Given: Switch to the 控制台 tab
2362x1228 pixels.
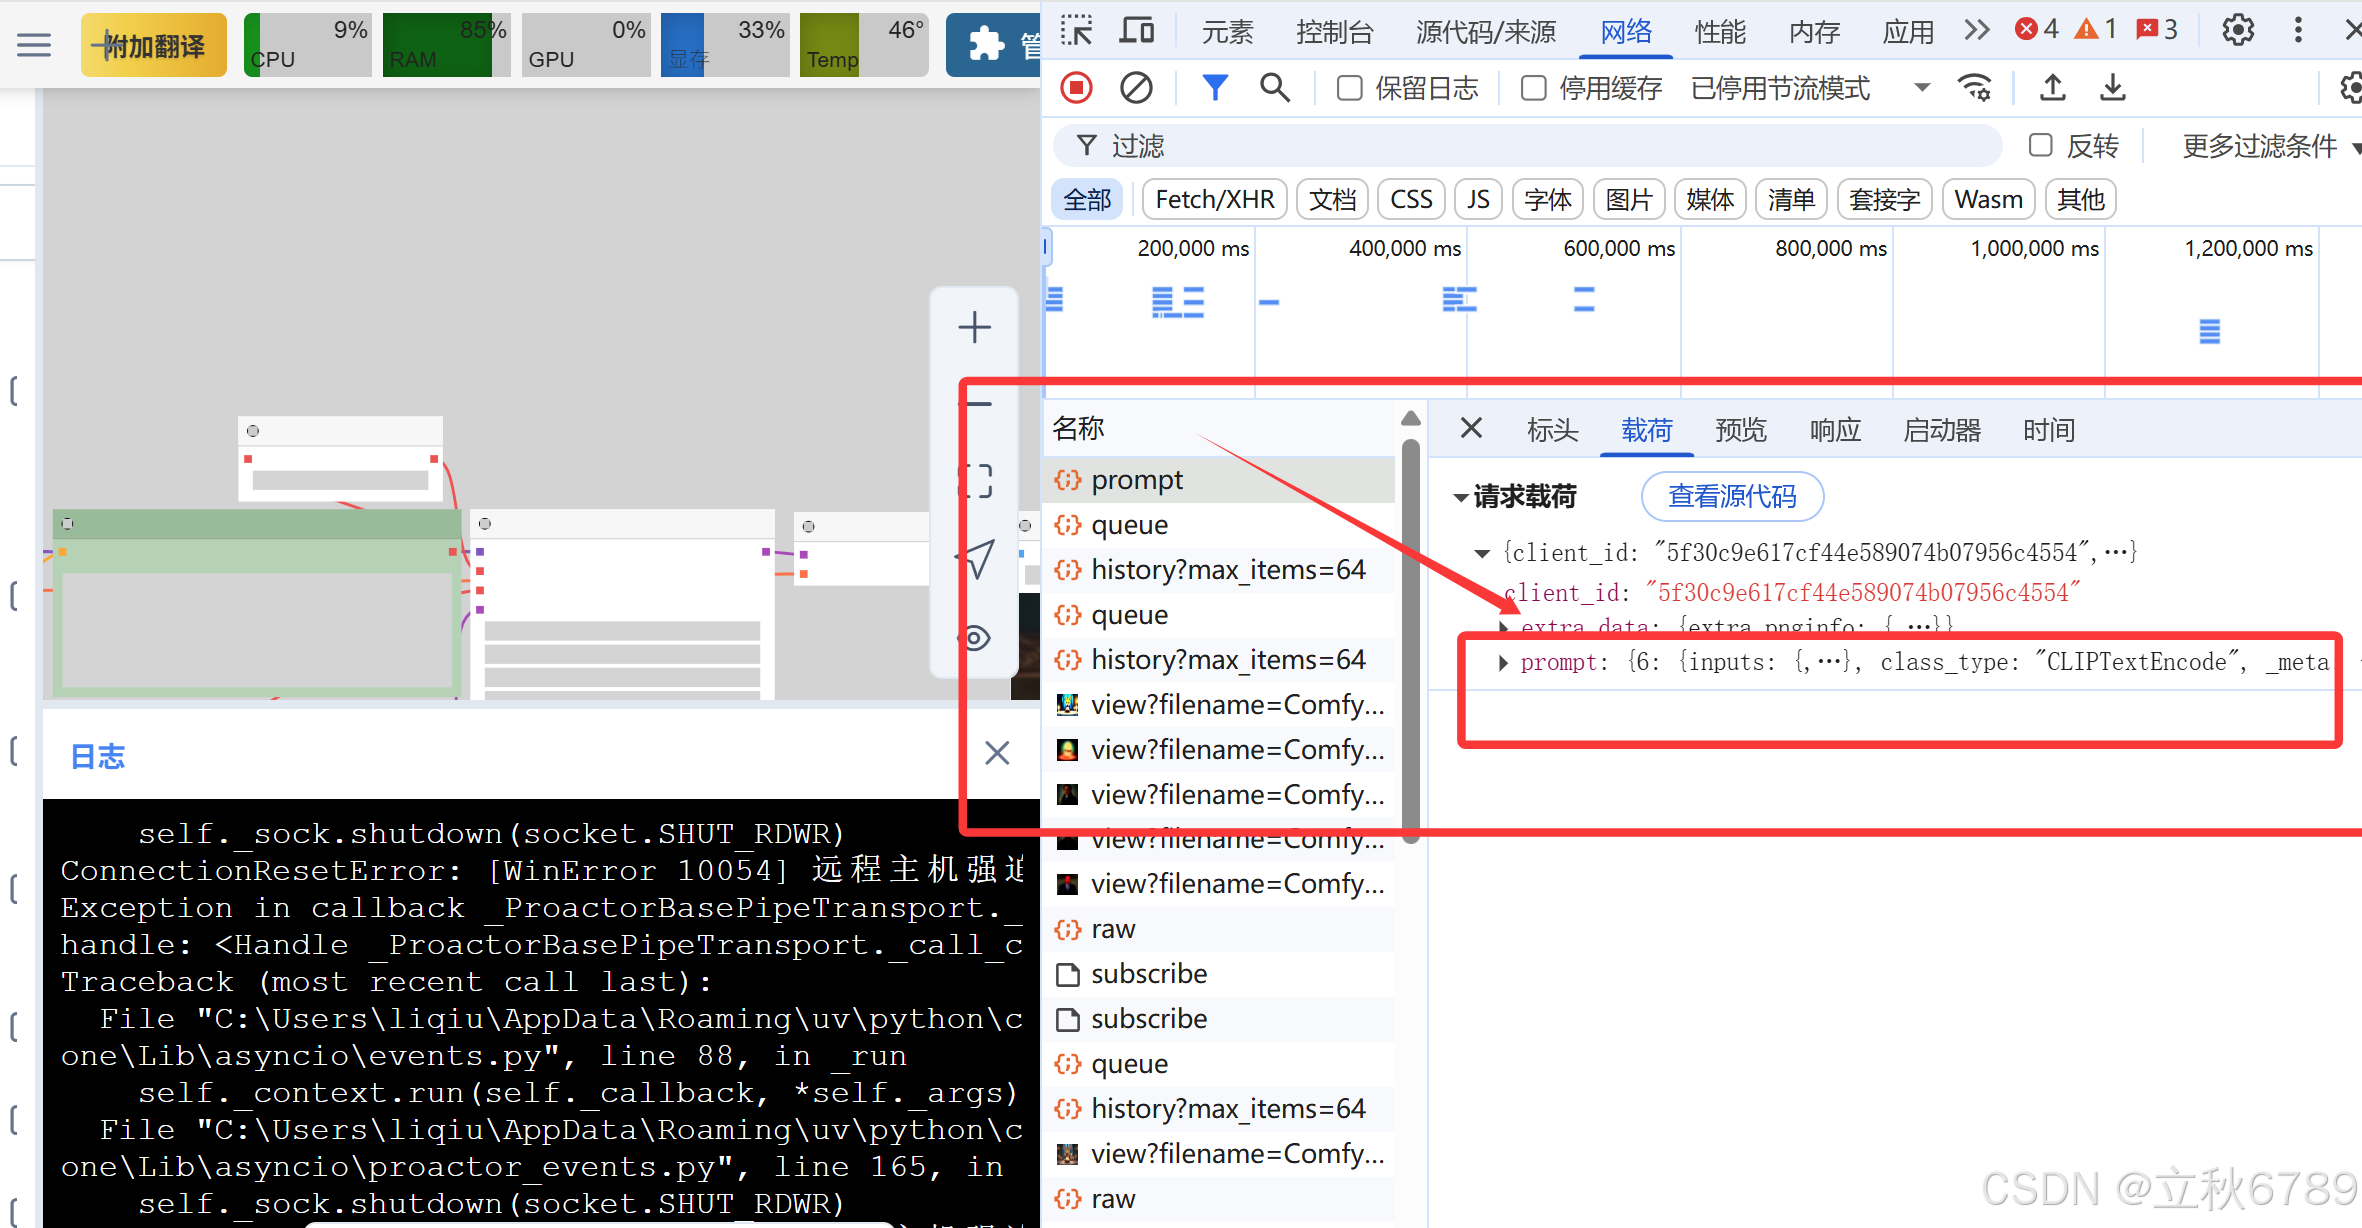Looking at the screenshot, I should point(1334,32).
